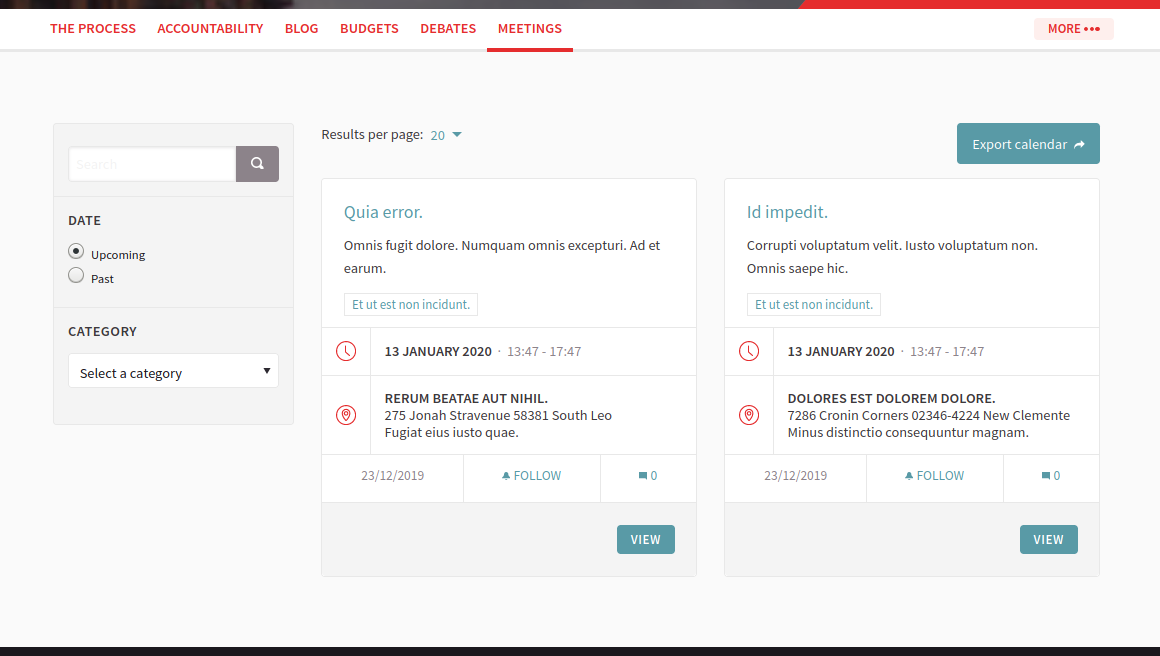1160x656 pixels.
Task: Expand Results per page dropdown
Action: (x=446, y=135)
